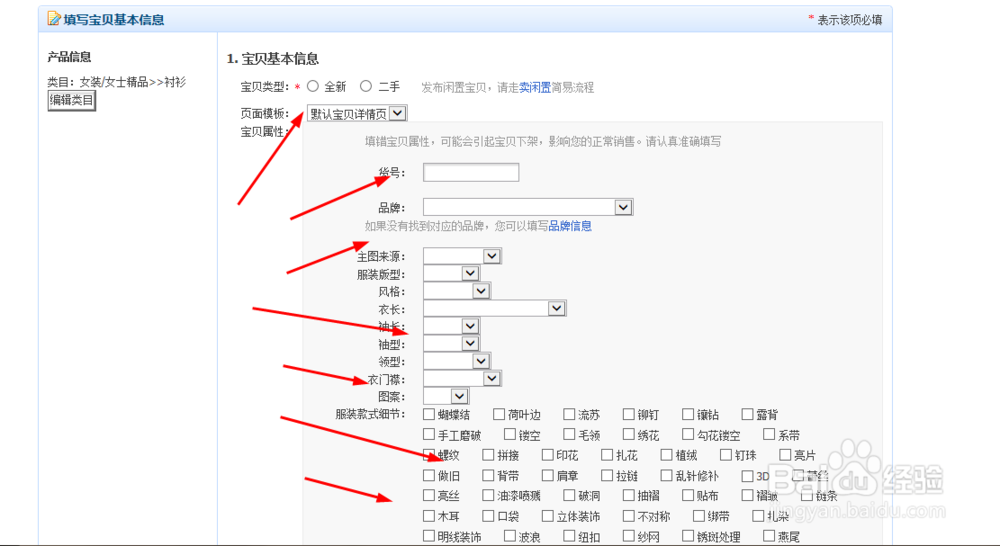Viewport: 1000px width, 546px height.
Task: Check the 荷叶边 checkbox
Action: [499, 414]
